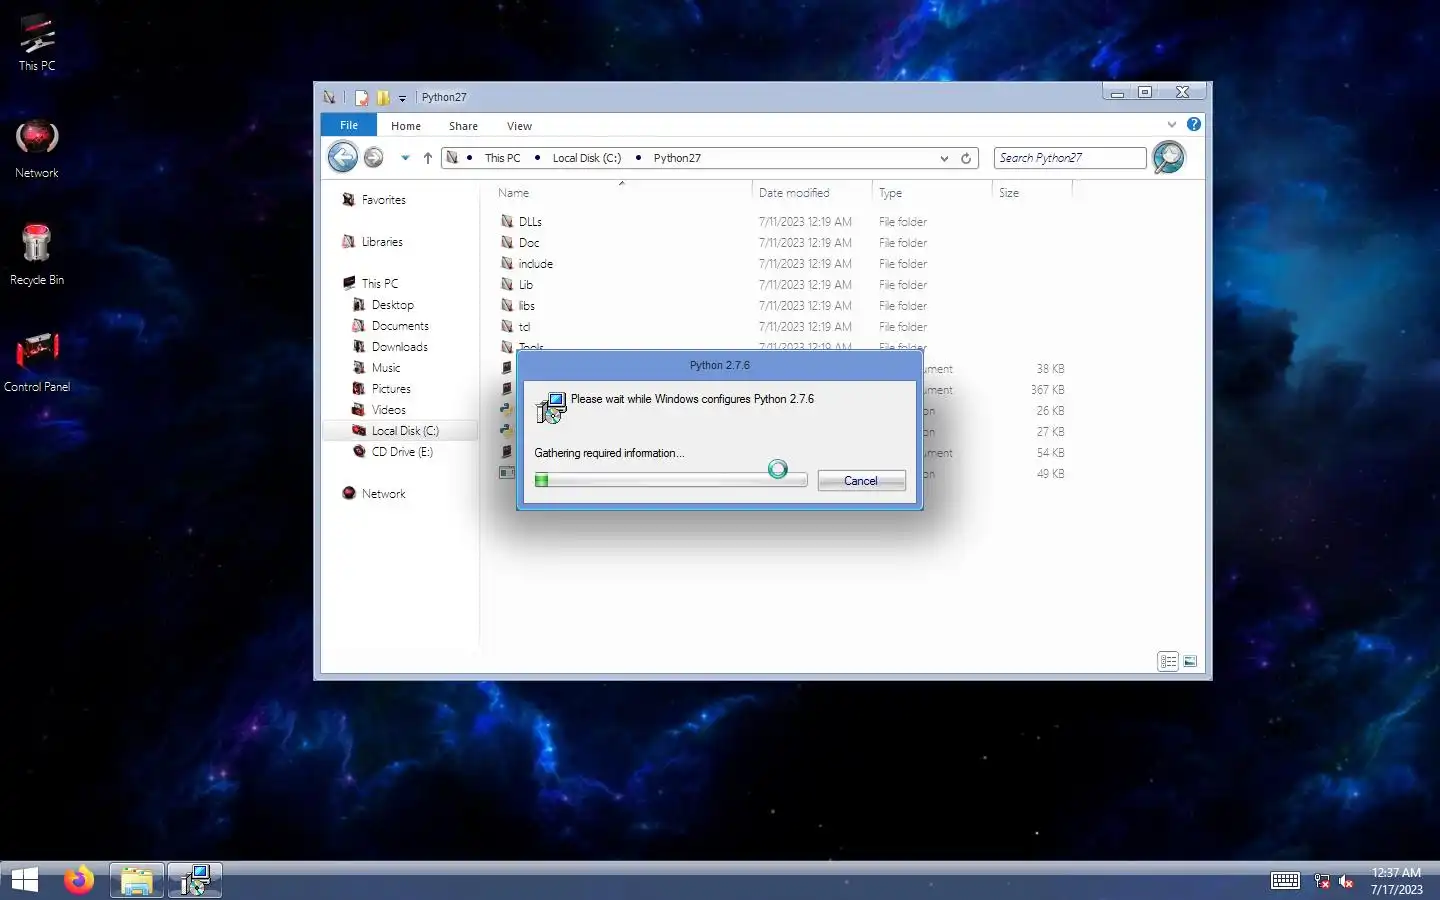The height and width of the screenshot is (900, 1440).
Task: Select the Lib folder
Action: (526, 285)
